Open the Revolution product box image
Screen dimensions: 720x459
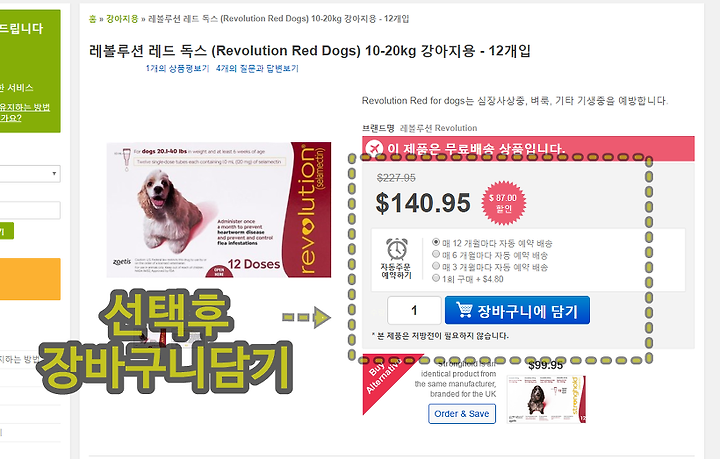point(219,210)
